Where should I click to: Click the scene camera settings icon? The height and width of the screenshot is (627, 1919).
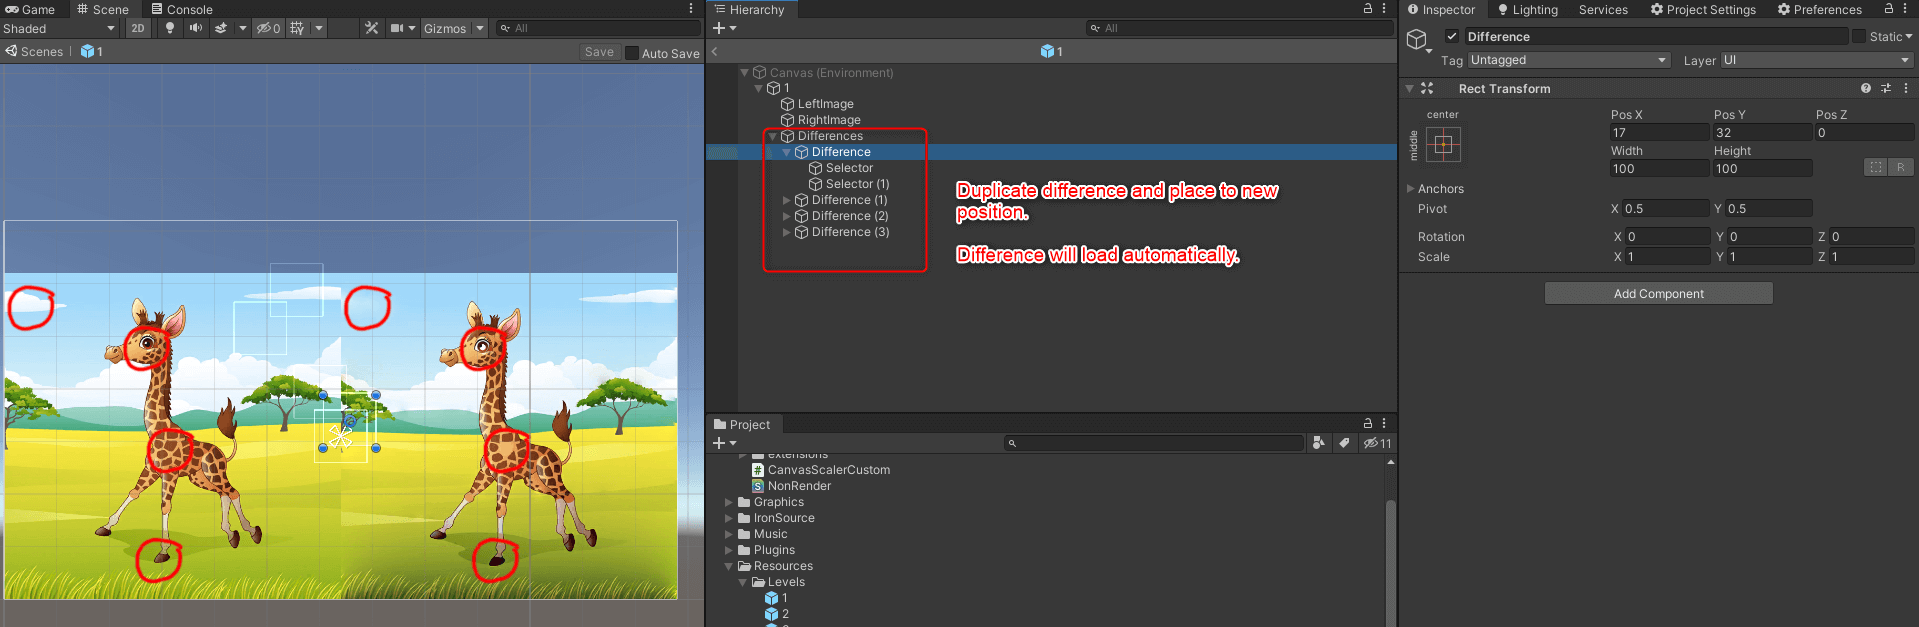[x=397, y=28]
